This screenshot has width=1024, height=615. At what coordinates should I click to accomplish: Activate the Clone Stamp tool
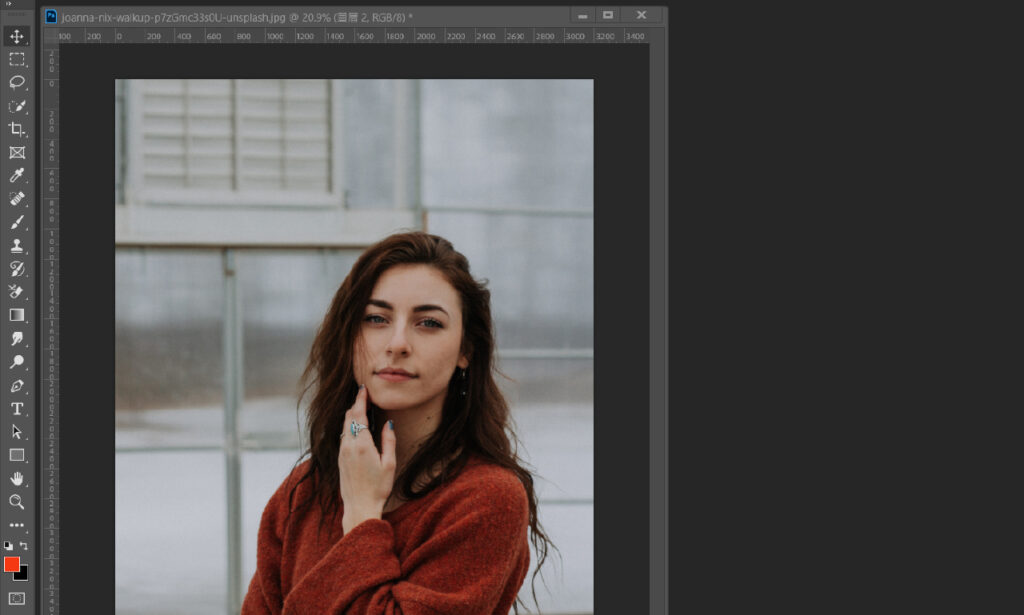[x=17, y=245]
